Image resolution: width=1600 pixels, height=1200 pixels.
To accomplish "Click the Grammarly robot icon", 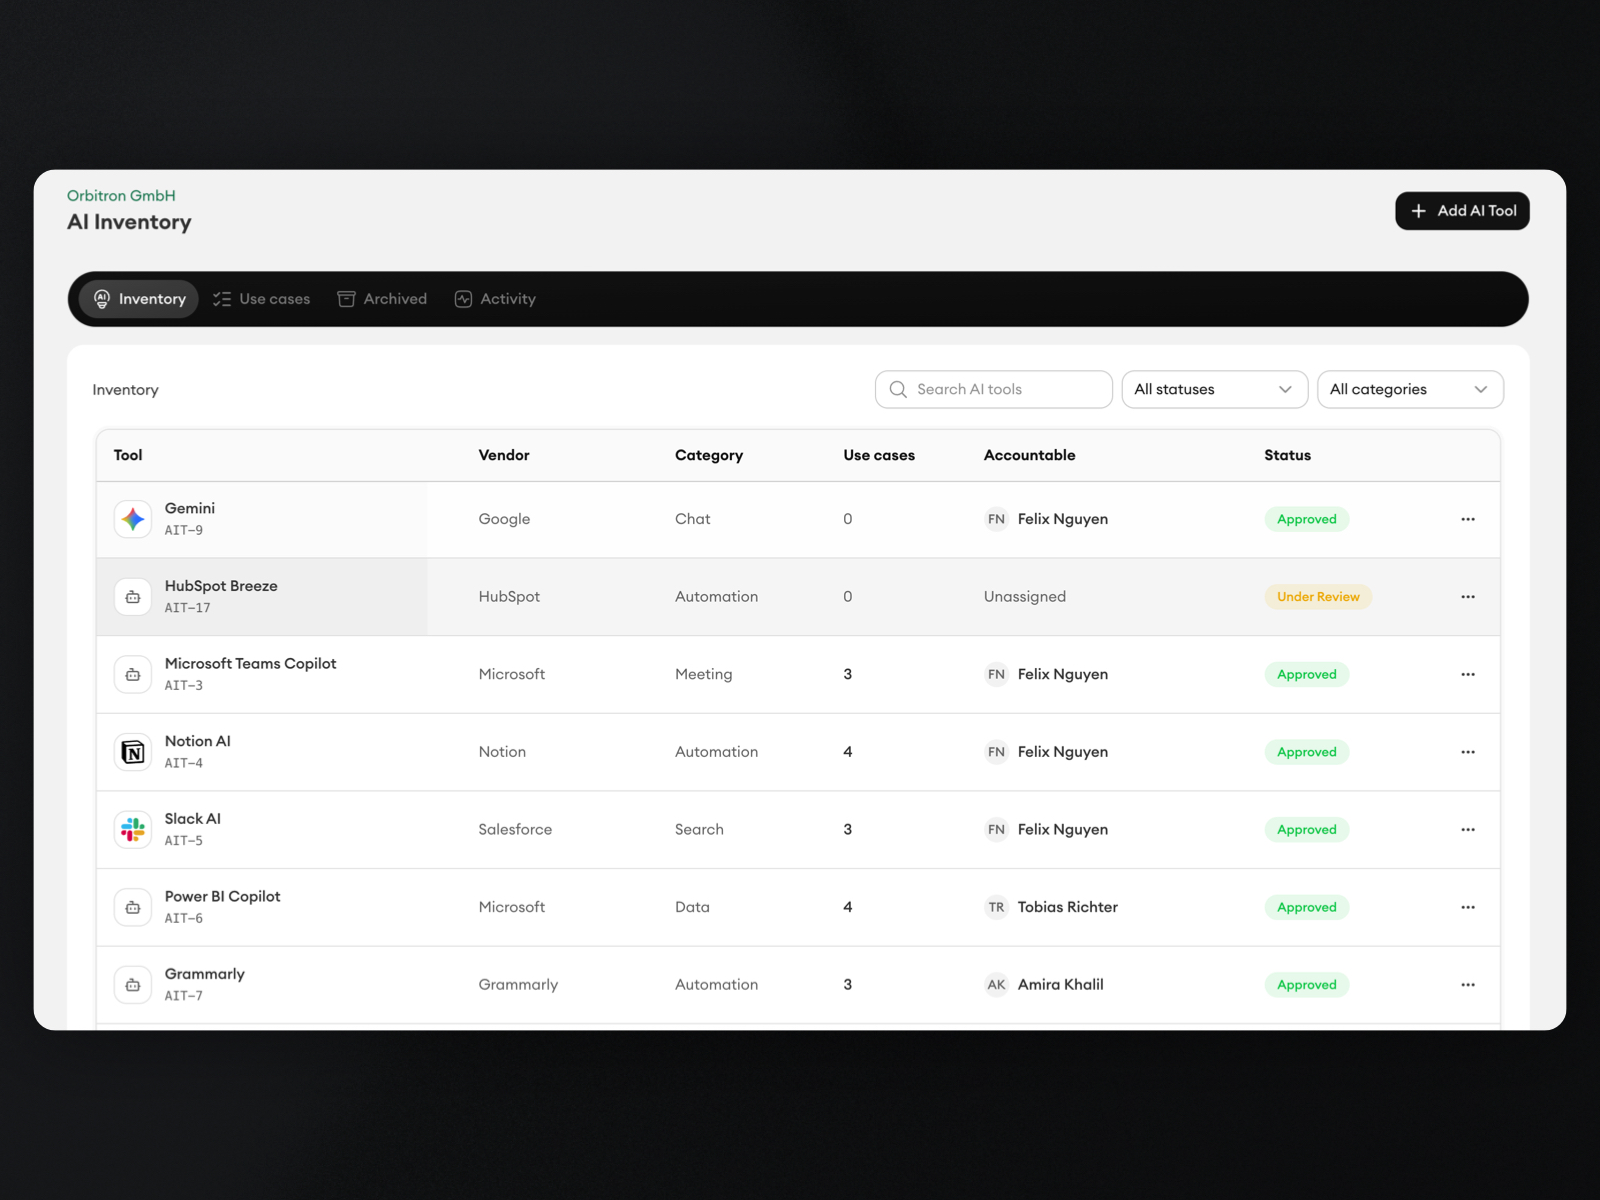I will [x=133, y=985].
